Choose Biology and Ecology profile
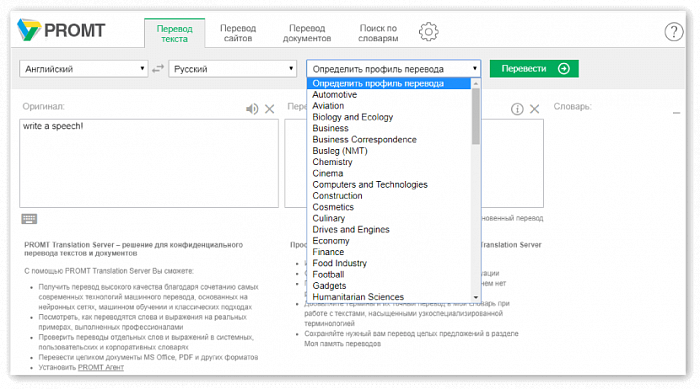 389,117
